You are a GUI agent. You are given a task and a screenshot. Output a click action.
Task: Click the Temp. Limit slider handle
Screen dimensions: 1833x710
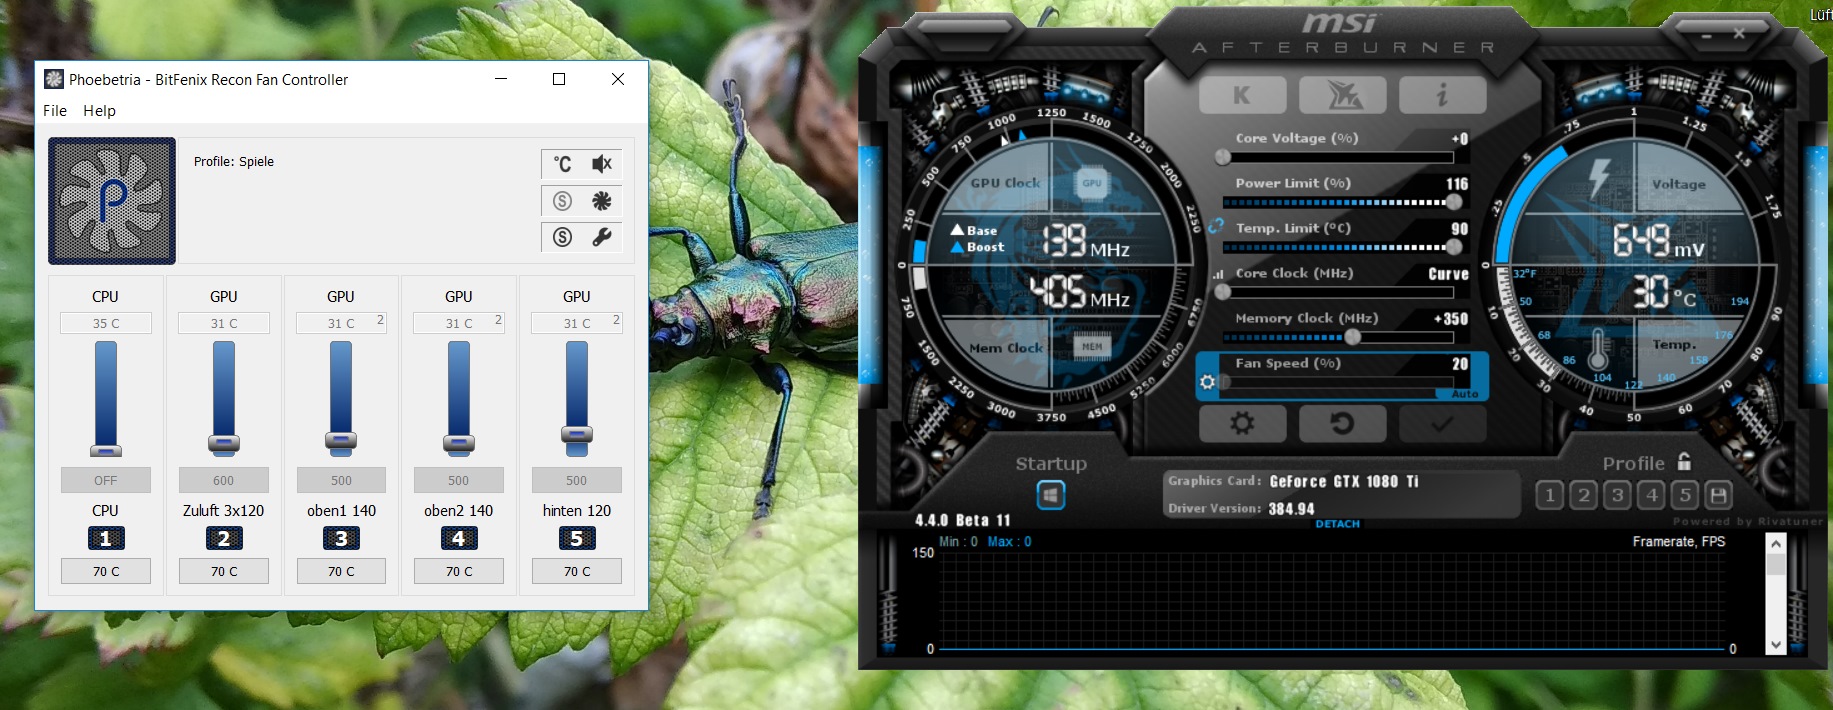1454,247
